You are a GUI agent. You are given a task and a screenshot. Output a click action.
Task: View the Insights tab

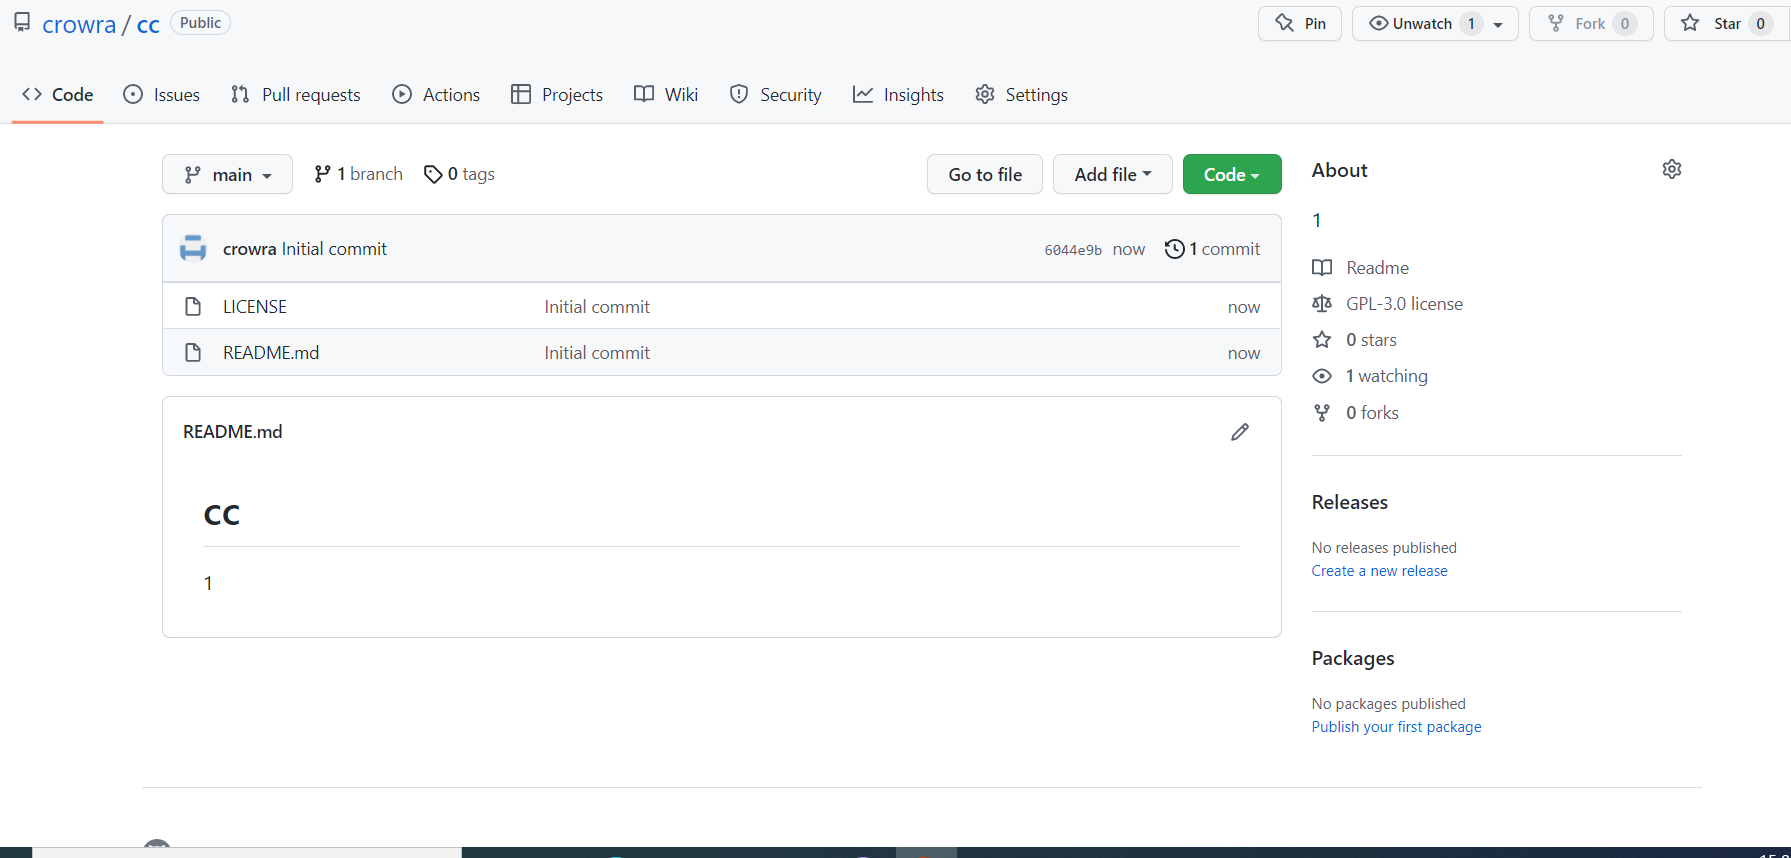[898, 95]
